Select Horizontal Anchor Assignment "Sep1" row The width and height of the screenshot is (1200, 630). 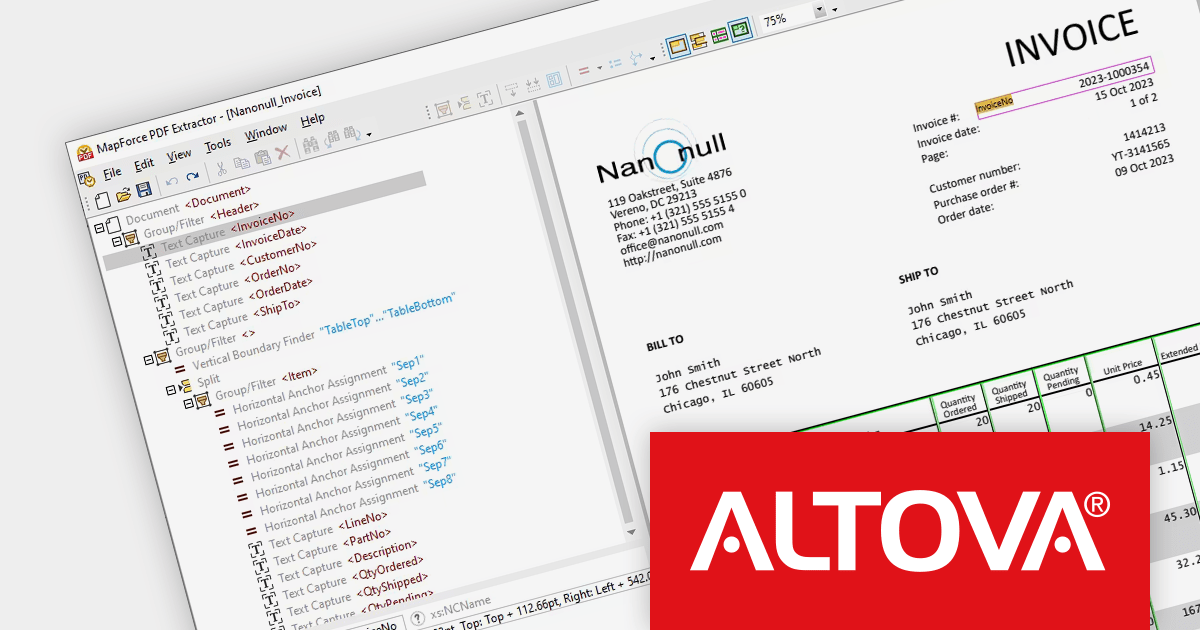tap(320, 386)
